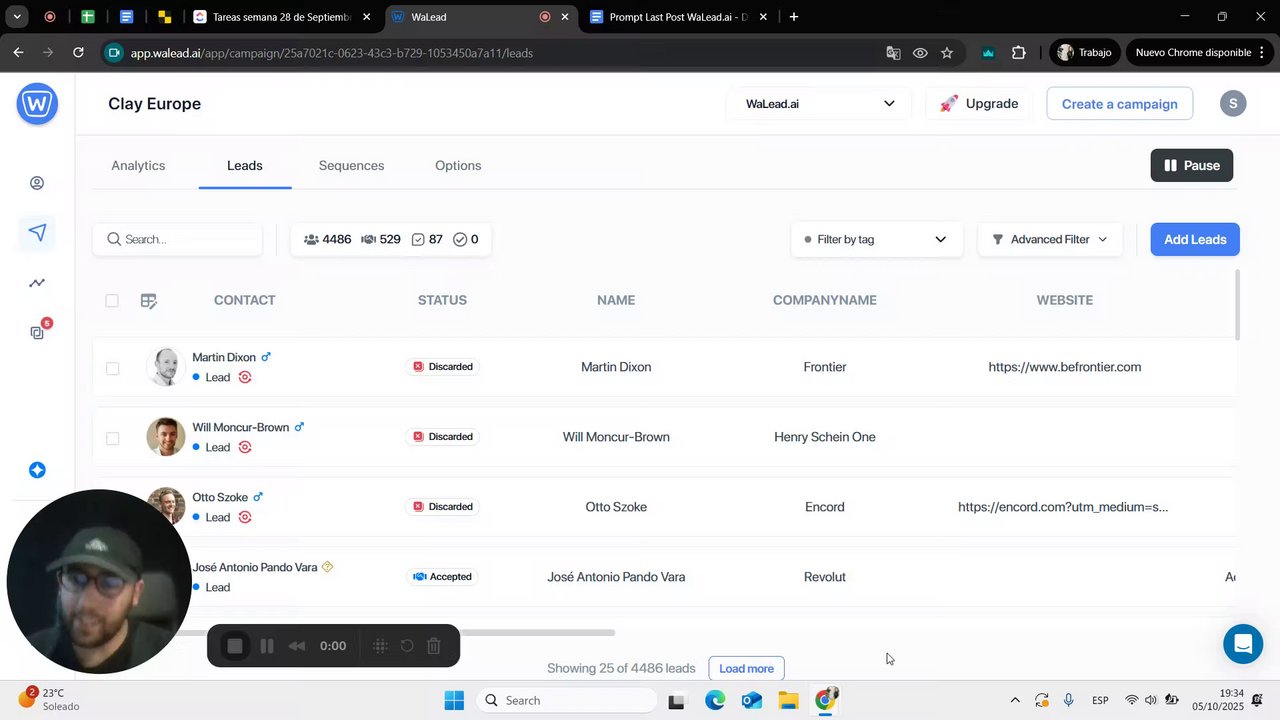Click the handshake count 529
1280x720 pixels.
[x=381, y=239]
